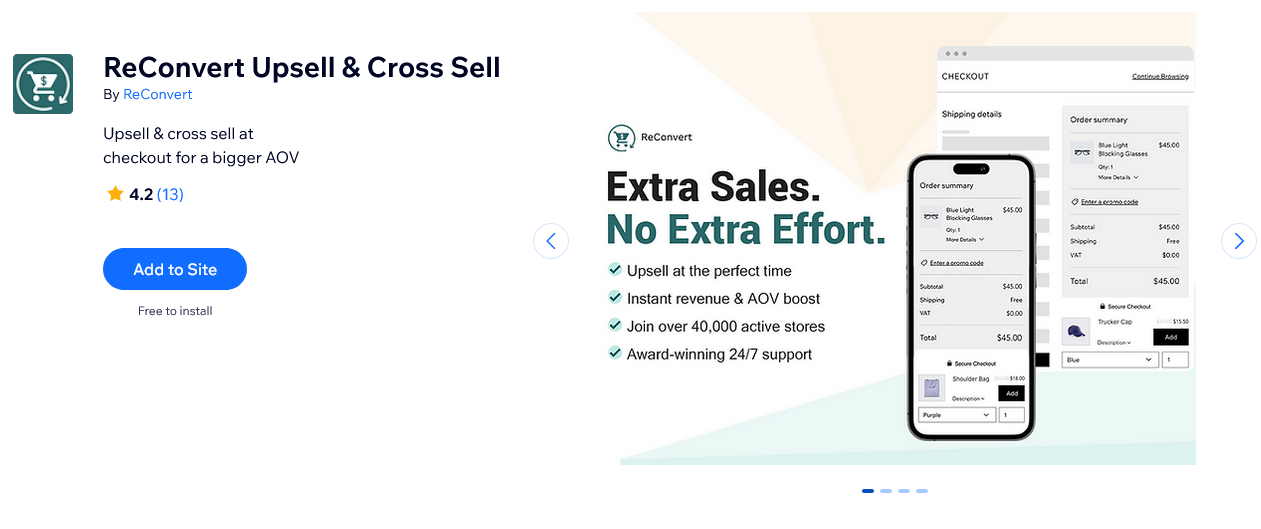Select the last carousel pagination dot

pyautogui.click(x=922, y=491)
